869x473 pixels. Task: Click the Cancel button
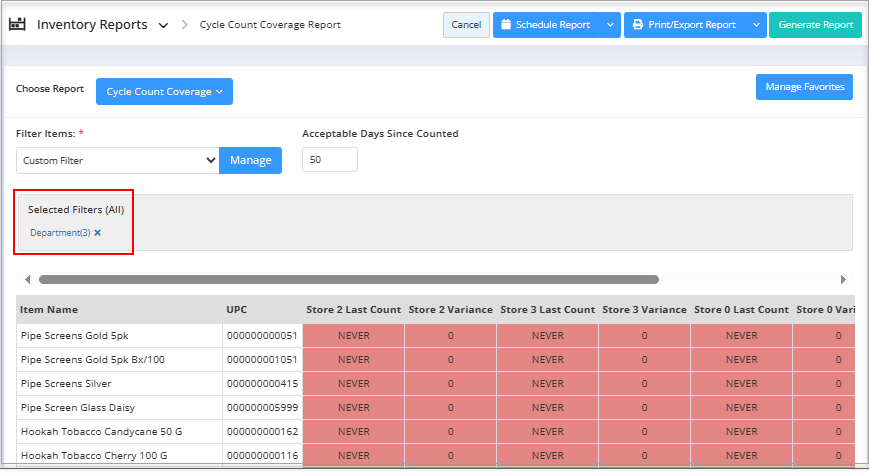coord(466,25)
